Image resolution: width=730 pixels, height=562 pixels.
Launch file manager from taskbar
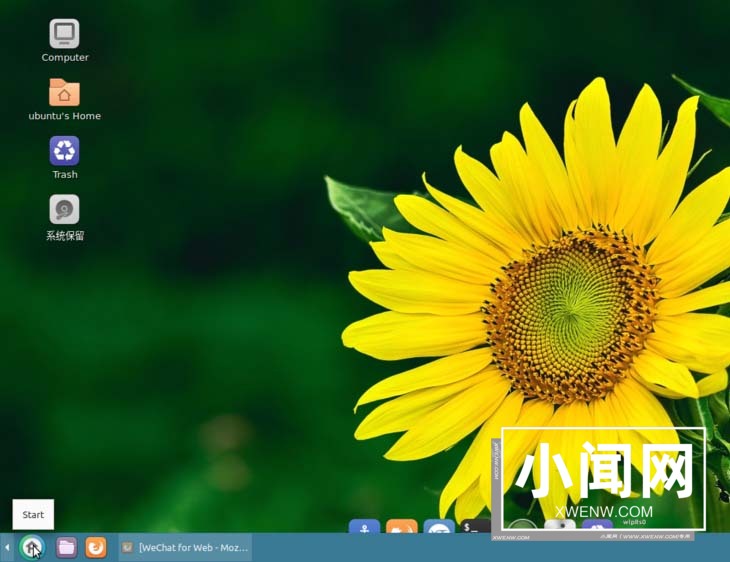(x=66, y=547)
